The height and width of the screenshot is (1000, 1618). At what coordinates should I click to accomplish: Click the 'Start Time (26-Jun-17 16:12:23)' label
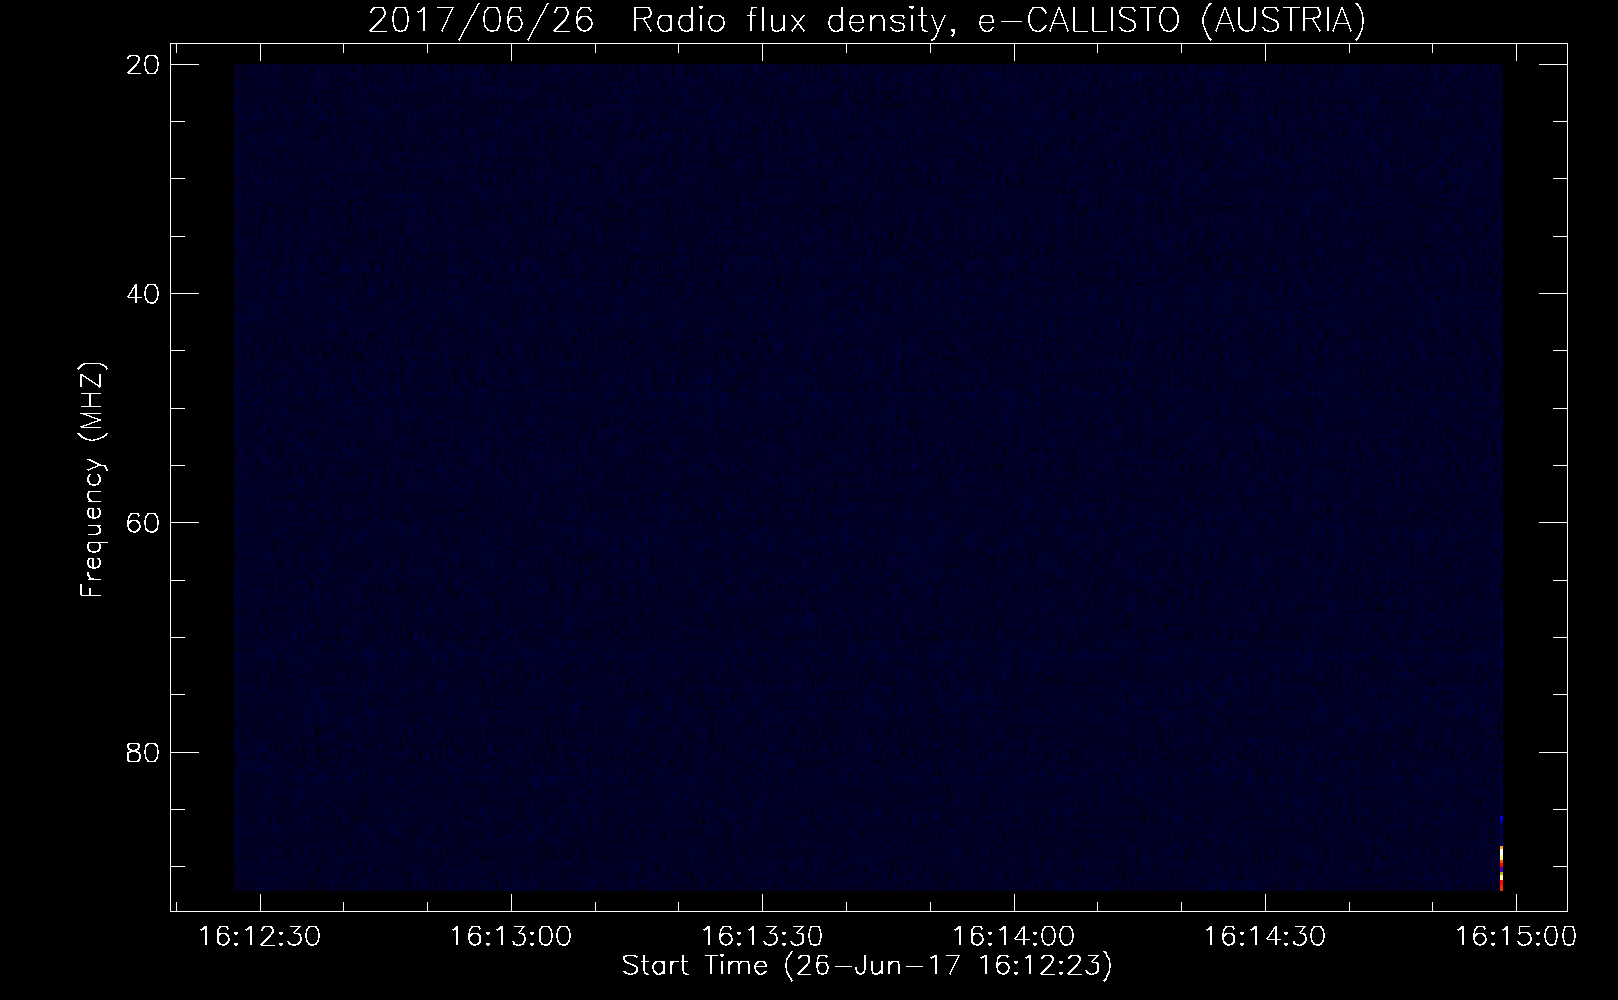point(867,966)
